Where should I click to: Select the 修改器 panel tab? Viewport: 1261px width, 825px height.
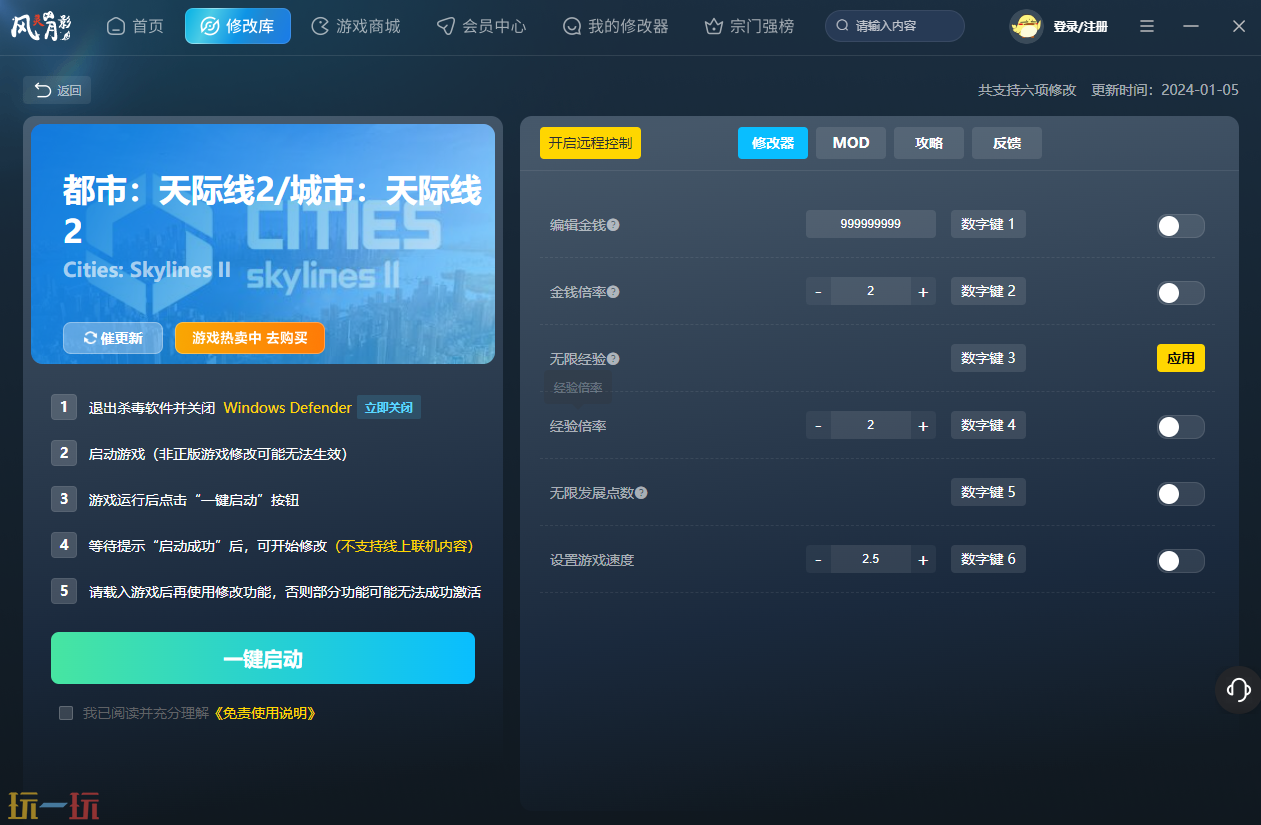773,143
